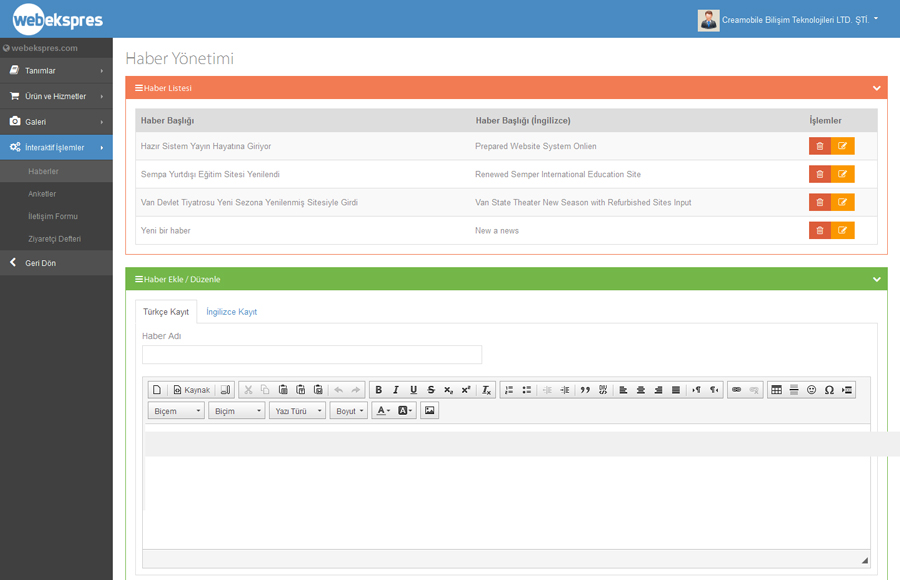Viewport: 900px width, 580px height.
Task: Apply italic formatting in the editor toolbar
Action: pyautogui.click(x=396, y=390)
